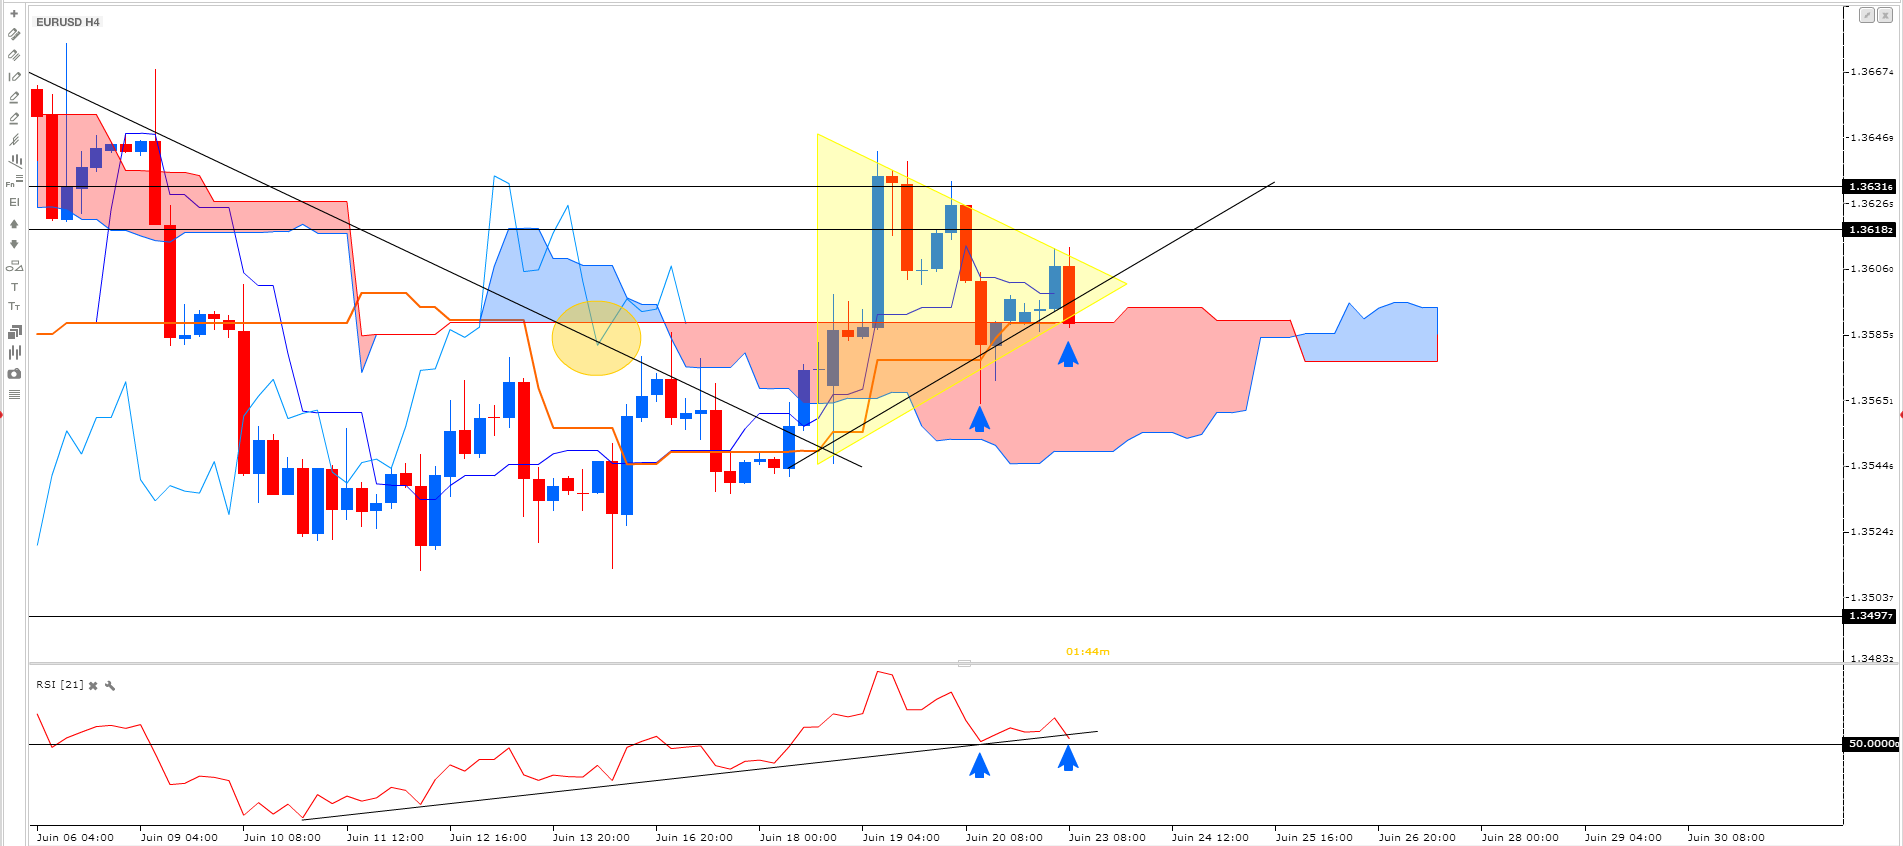1903x846 pixels.
Task: Select the vertical line drawing tool
Action: 14,77
